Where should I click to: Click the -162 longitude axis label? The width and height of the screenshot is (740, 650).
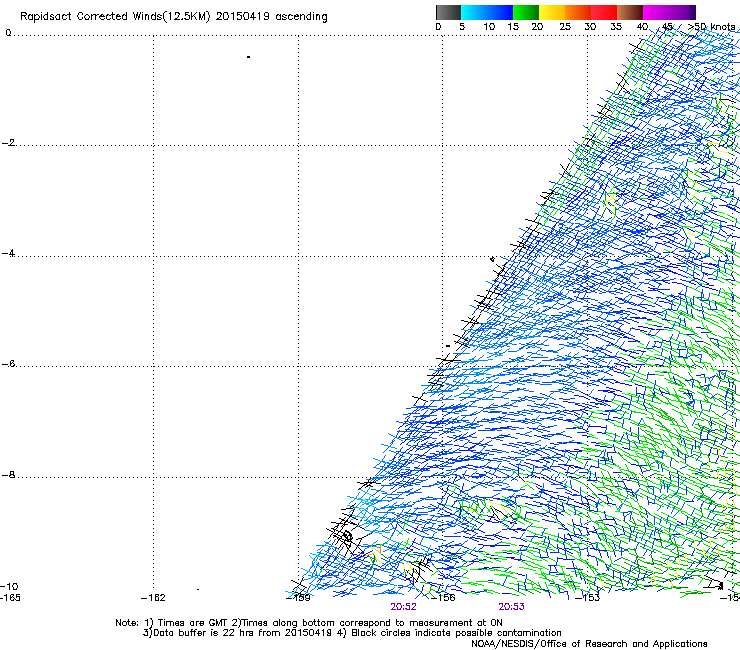click(153, 598)
